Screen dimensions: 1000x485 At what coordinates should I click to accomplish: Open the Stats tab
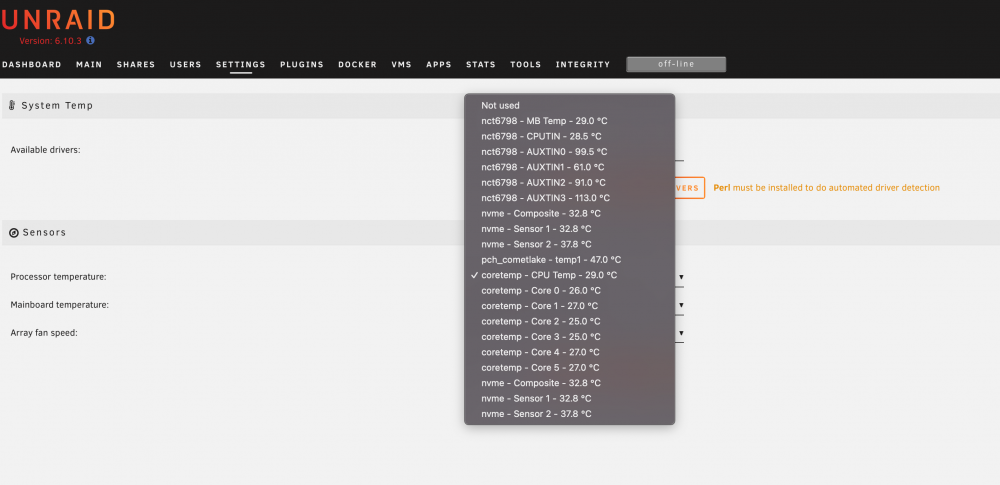pos(481,64)
